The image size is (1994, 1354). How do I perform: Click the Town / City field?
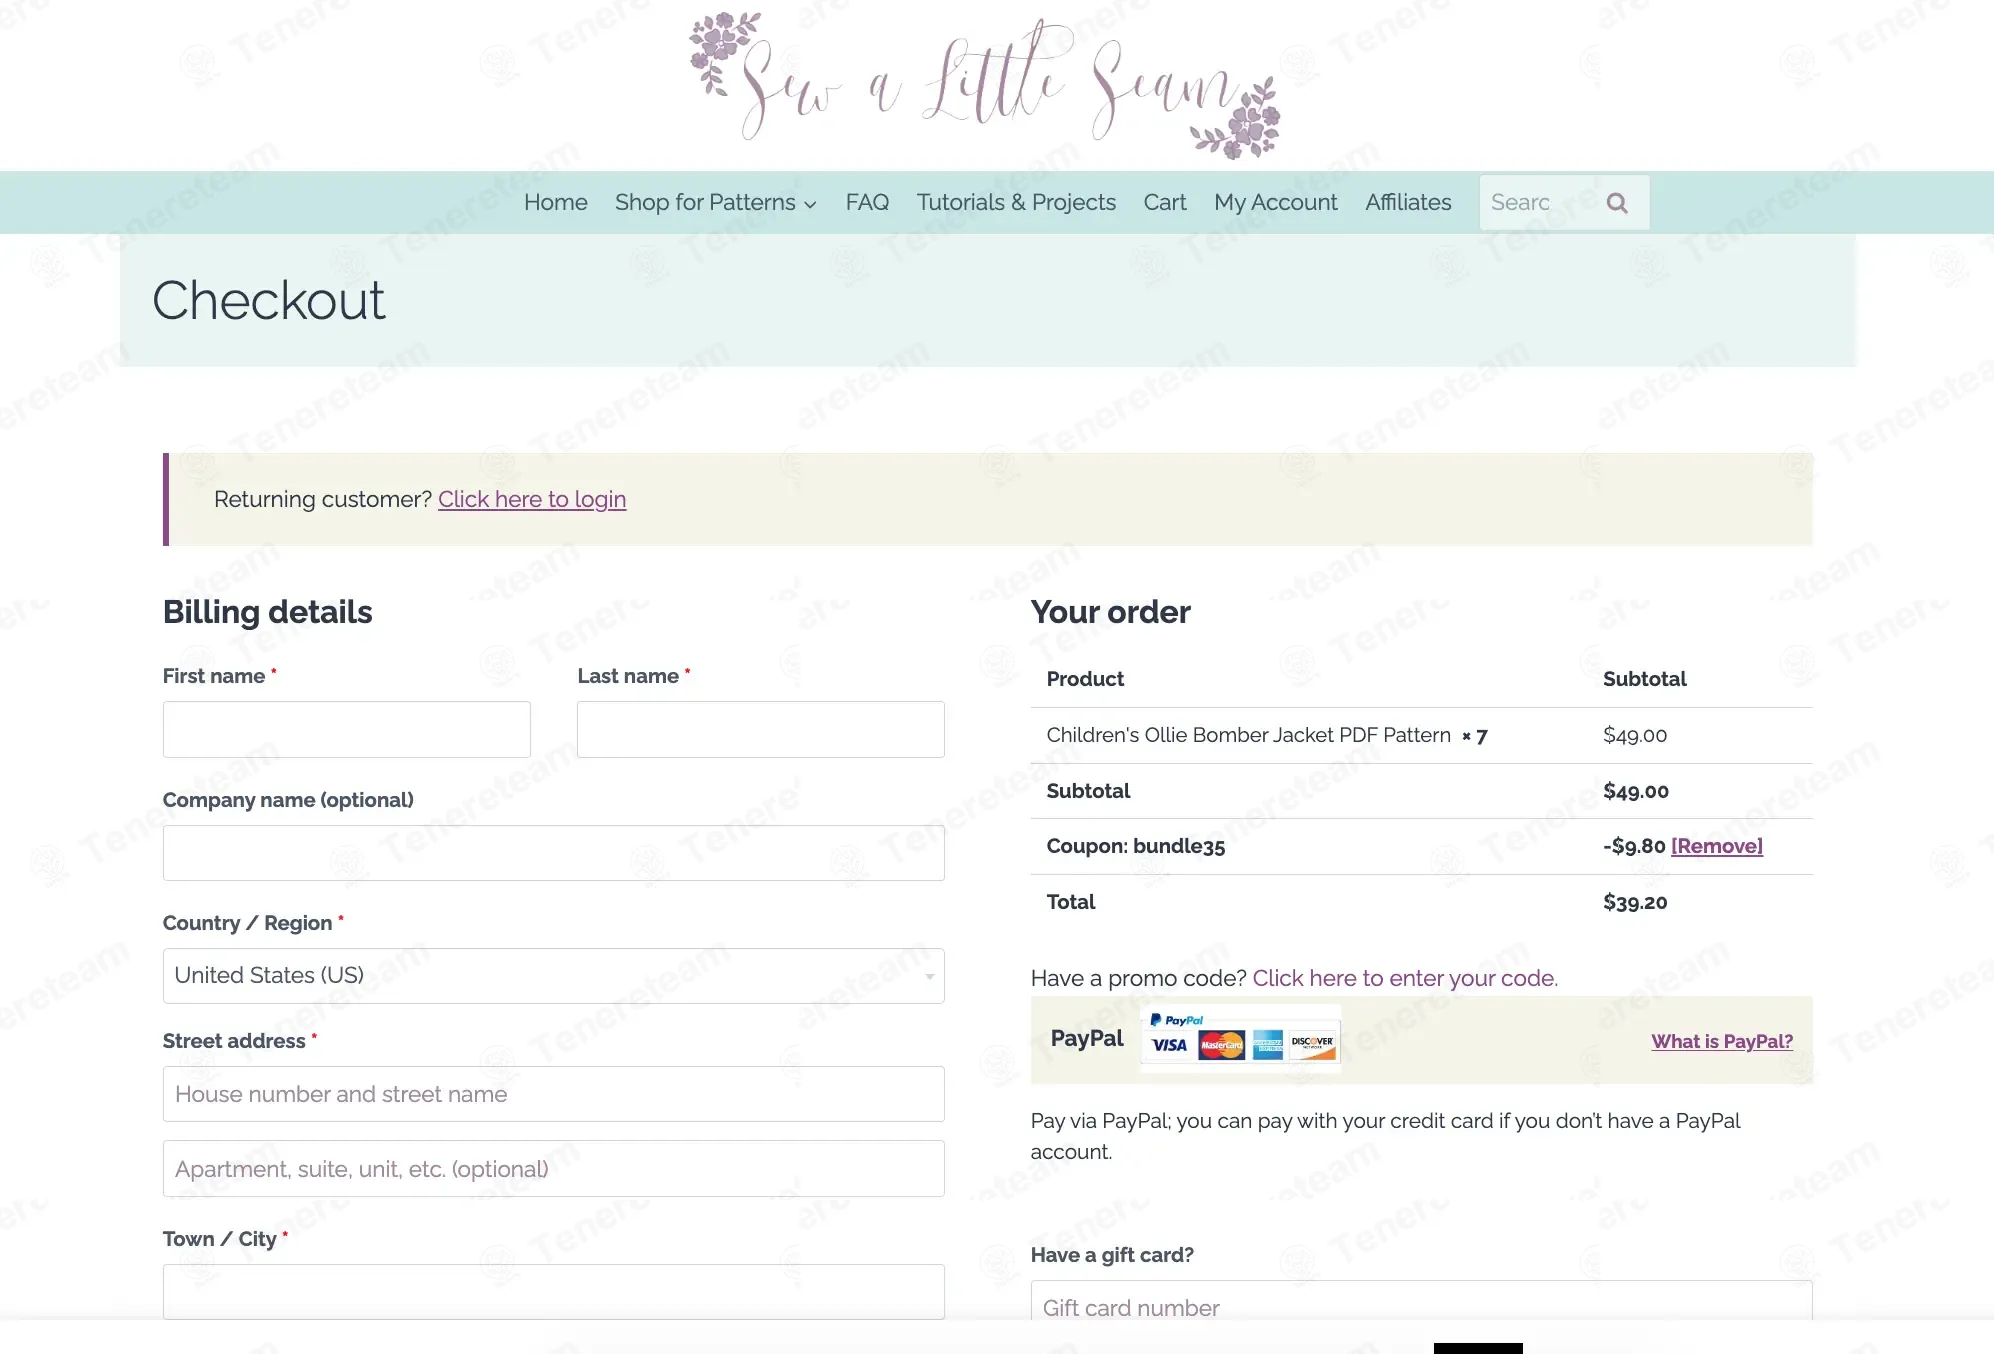click(553, 1292)
